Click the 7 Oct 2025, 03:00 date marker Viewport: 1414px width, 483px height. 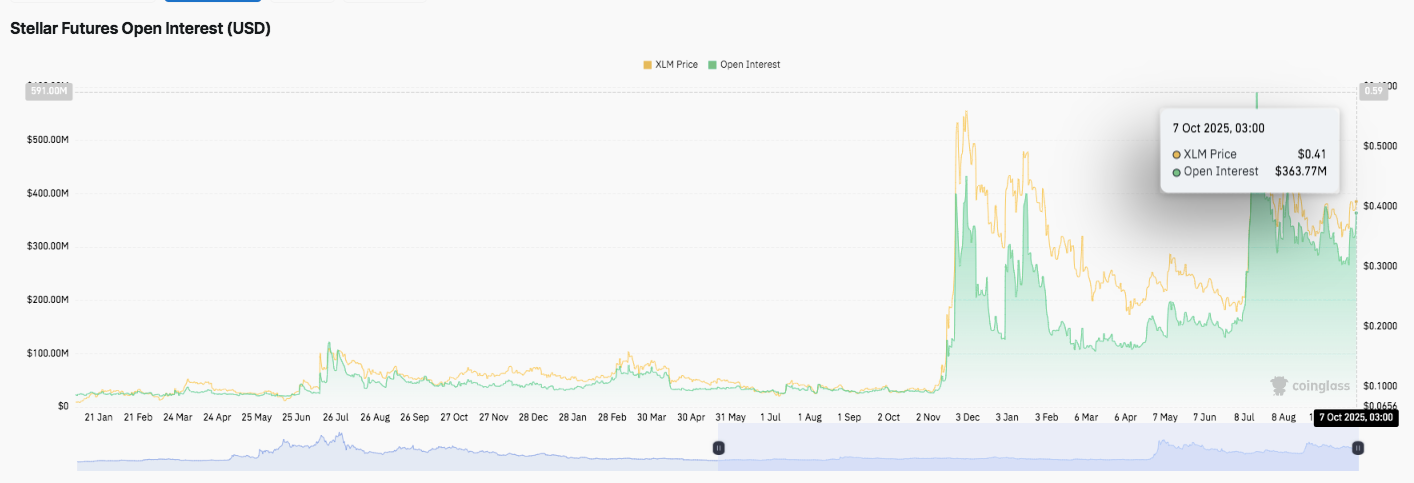(x=1354, y=417)
